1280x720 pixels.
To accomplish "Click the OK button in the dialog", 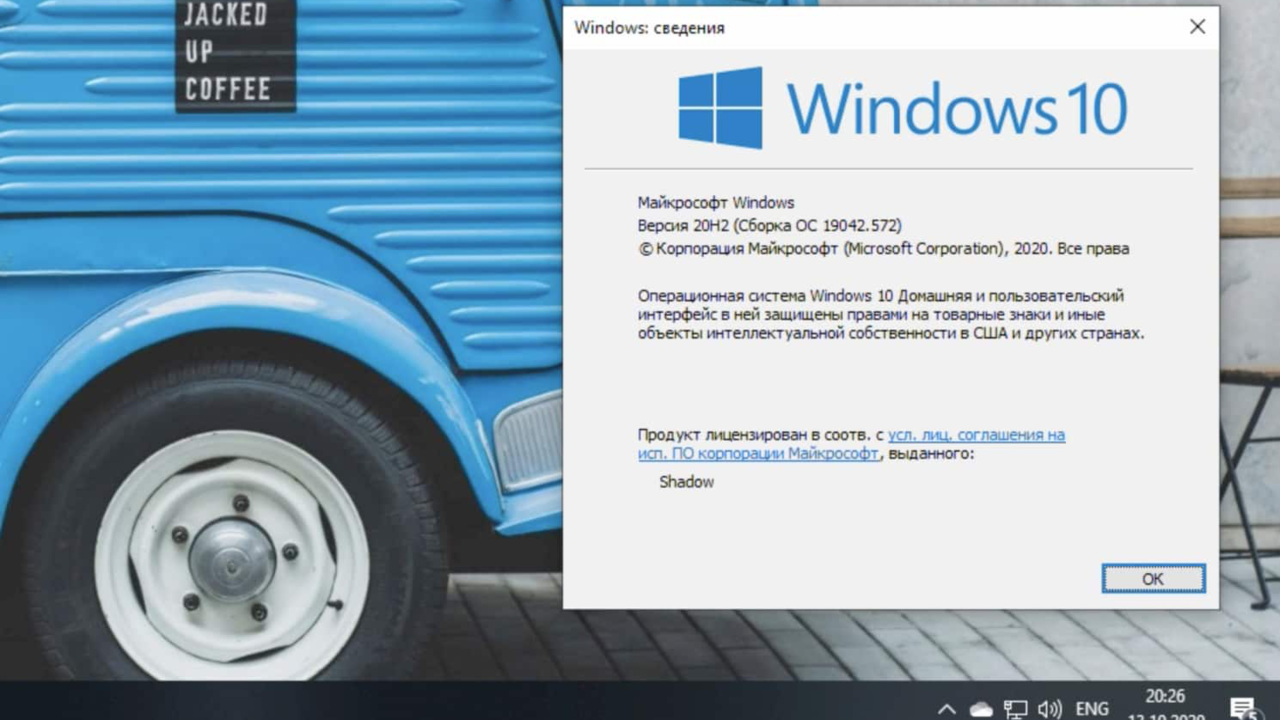I will coord(1153,578).
